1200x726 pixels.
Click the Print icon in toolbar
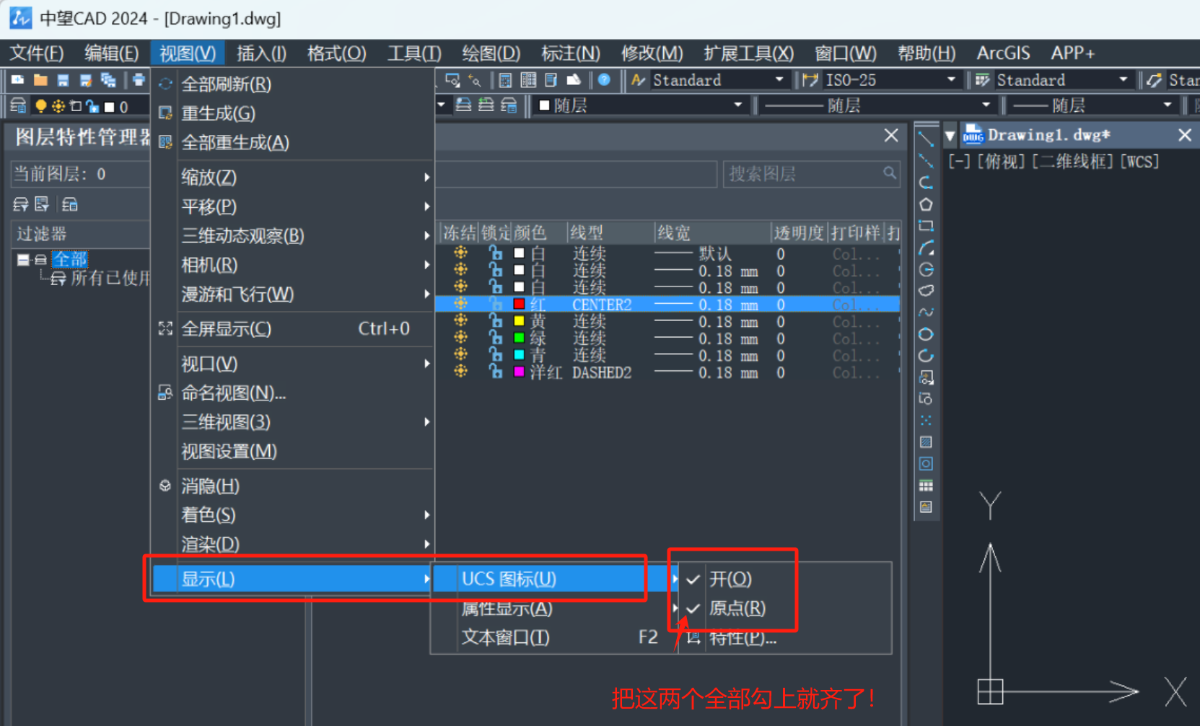[x=139, y=80]
